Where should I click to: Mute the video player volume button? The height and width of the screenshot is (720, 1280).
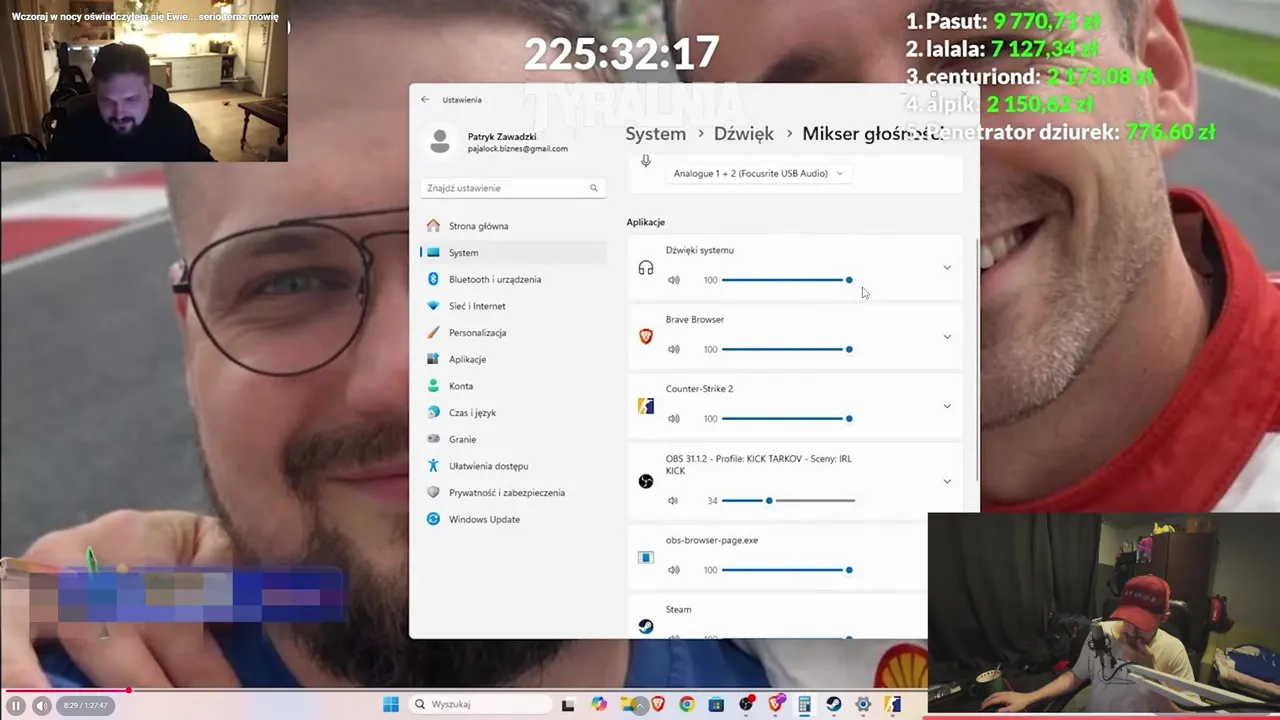click(x=42, y=706)
